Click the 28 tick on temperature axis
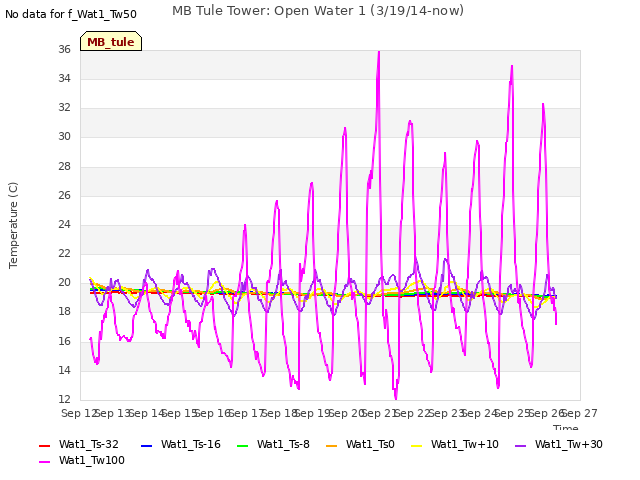The width and height of the screenshot is (640, 480). coord(64,167)
